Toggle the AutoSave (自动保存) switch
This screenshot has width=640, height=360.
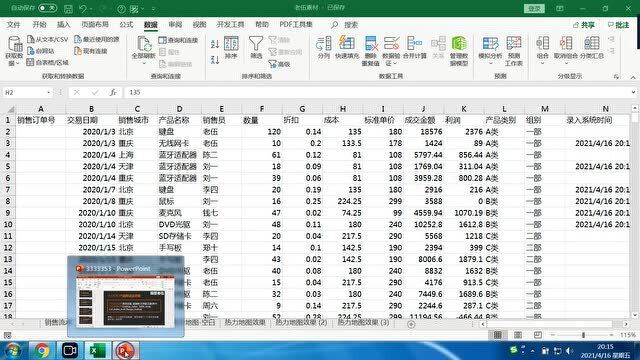click(47, 8)
